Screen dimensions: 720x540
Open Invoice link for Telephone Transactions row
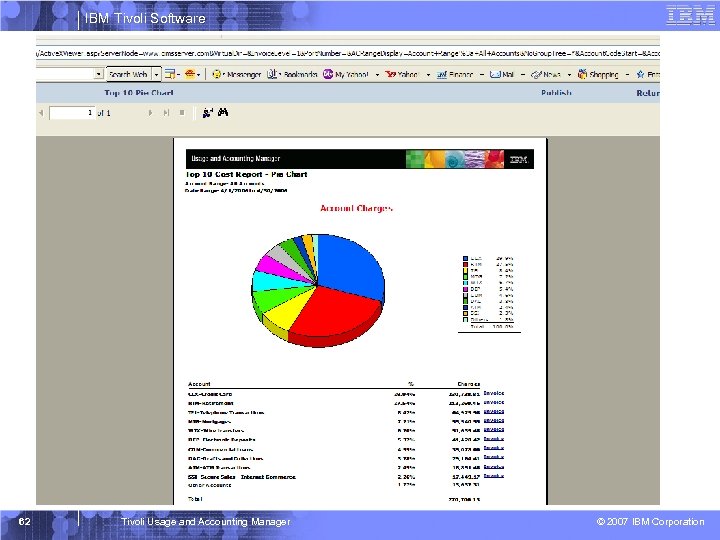click(x=494, y=412)
